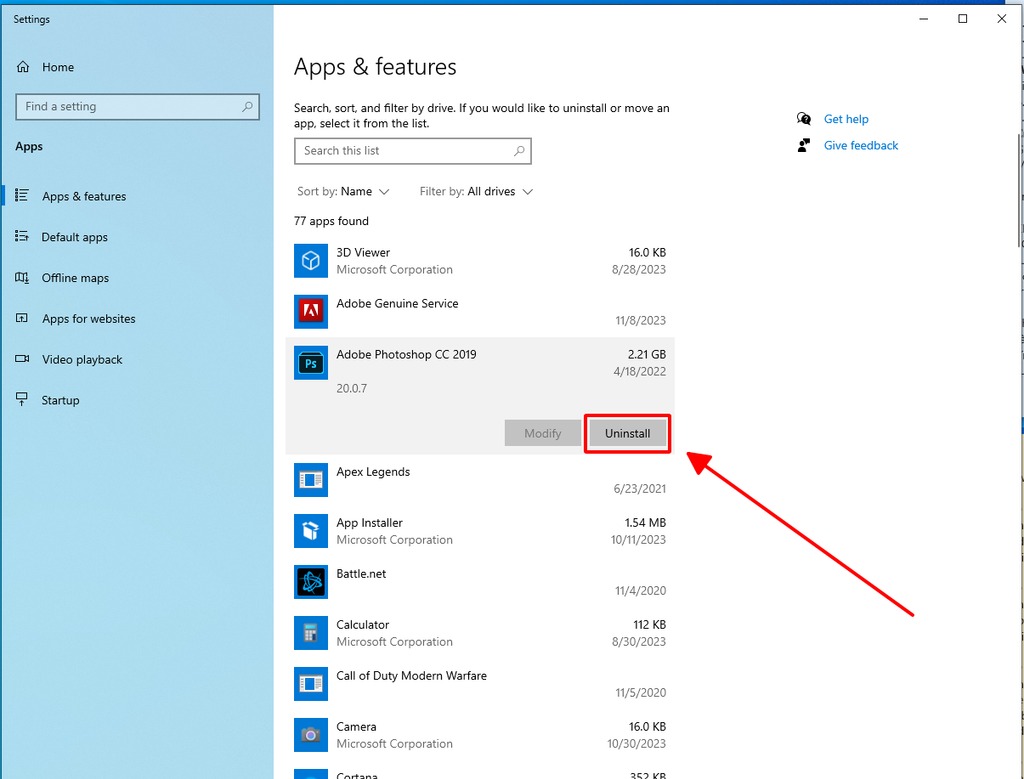Focus the Search this list field
The image size is (1024, 779).
click(413, 151)
